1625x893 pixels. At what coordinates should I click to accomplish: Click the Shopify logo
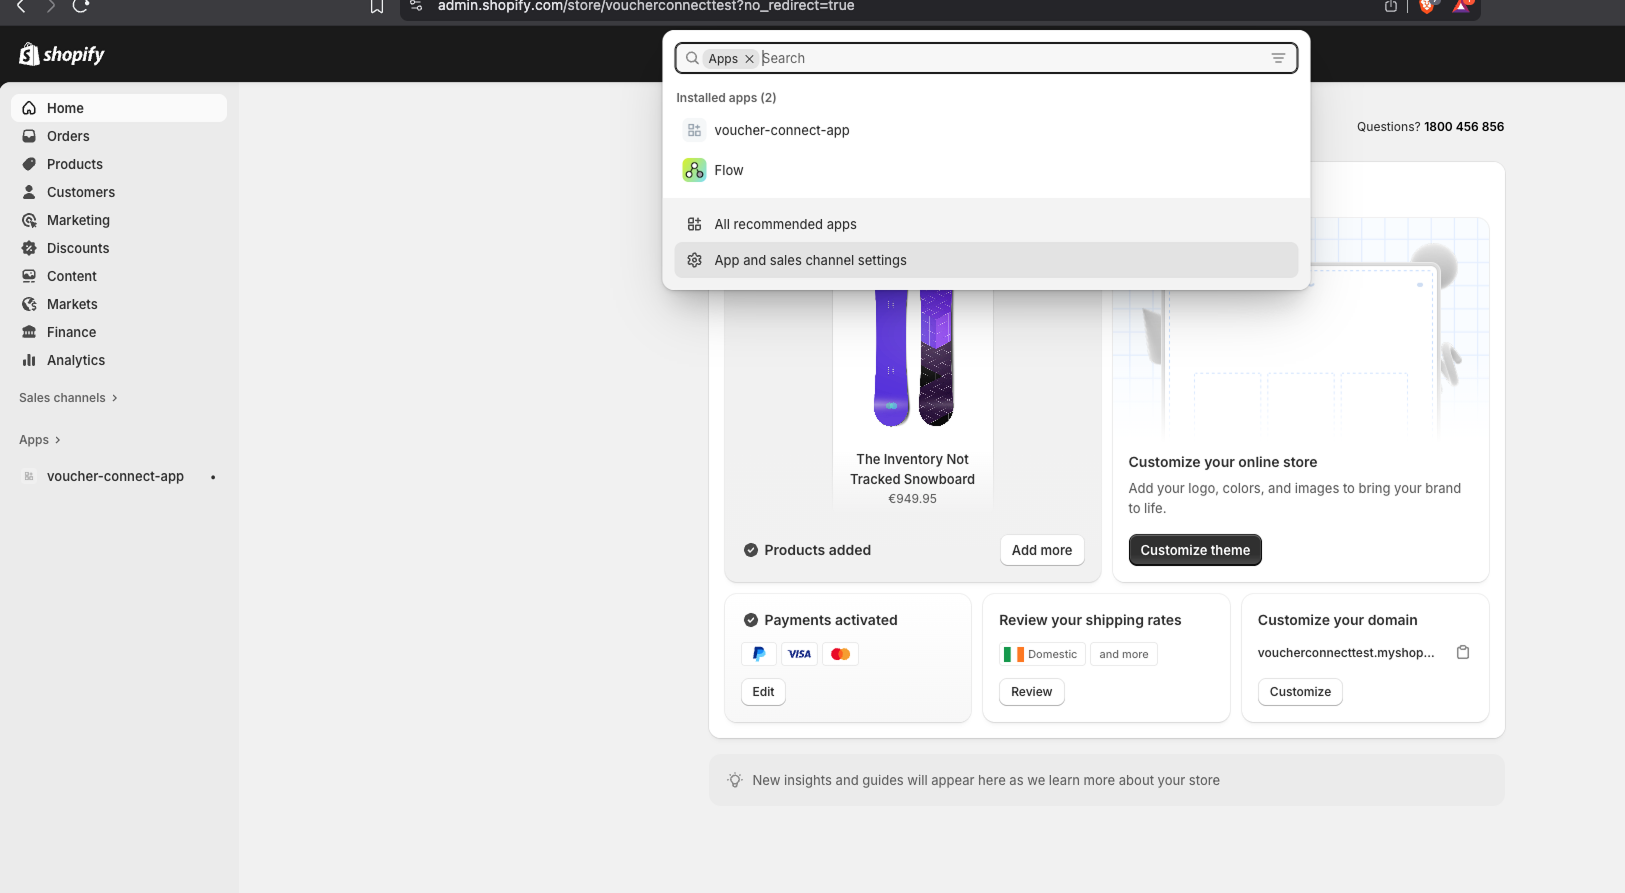tap(62, 54)
